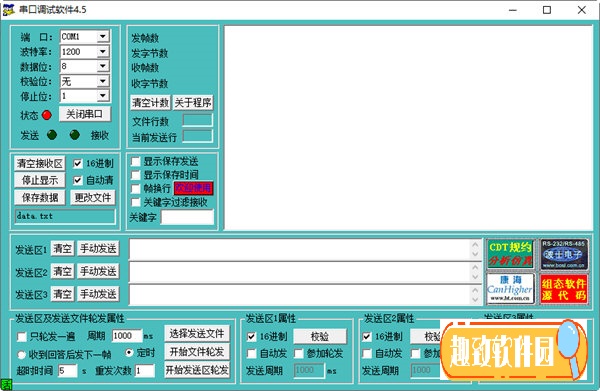
Task: Clear 发送区1 with 清空 button
Action: tap(62, 249)
